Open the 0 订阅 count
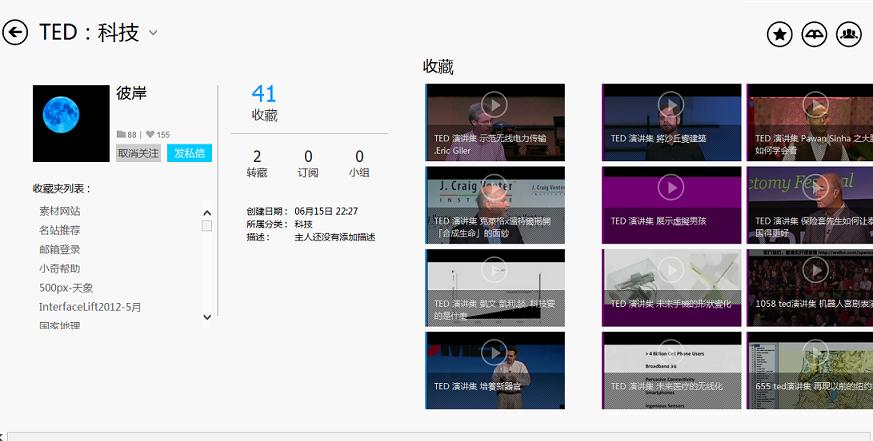The height and width of the screenshot is (441, 873). click(308, 164)
